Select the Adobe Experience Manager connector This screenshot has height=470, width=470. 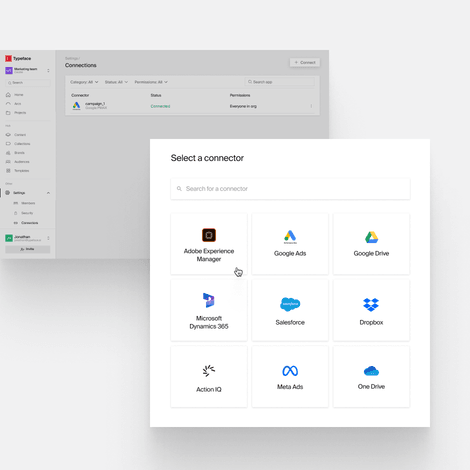pos(209,244)
